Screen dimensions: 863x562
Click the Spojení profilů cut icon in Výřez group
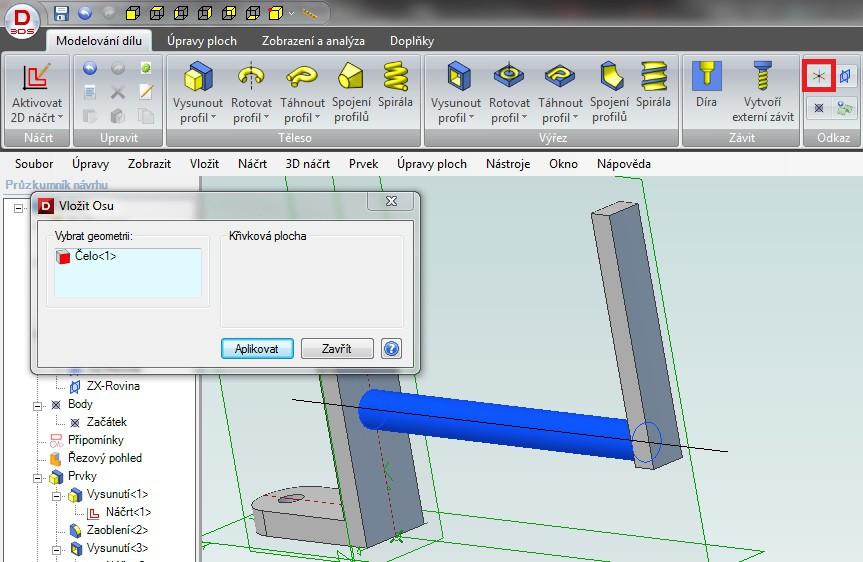[610, 76]
